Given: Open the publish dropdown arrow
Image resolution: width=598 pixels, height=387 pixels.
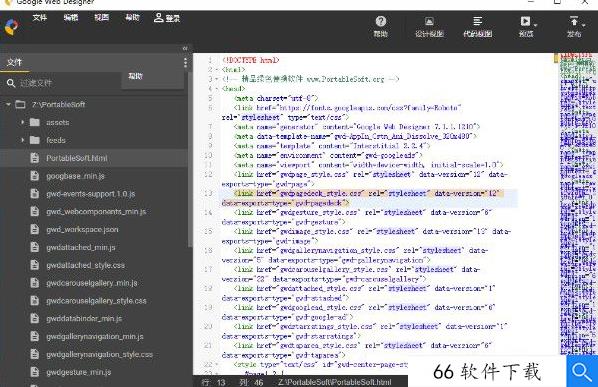Looking at the screenshot, I should point(584,25).
